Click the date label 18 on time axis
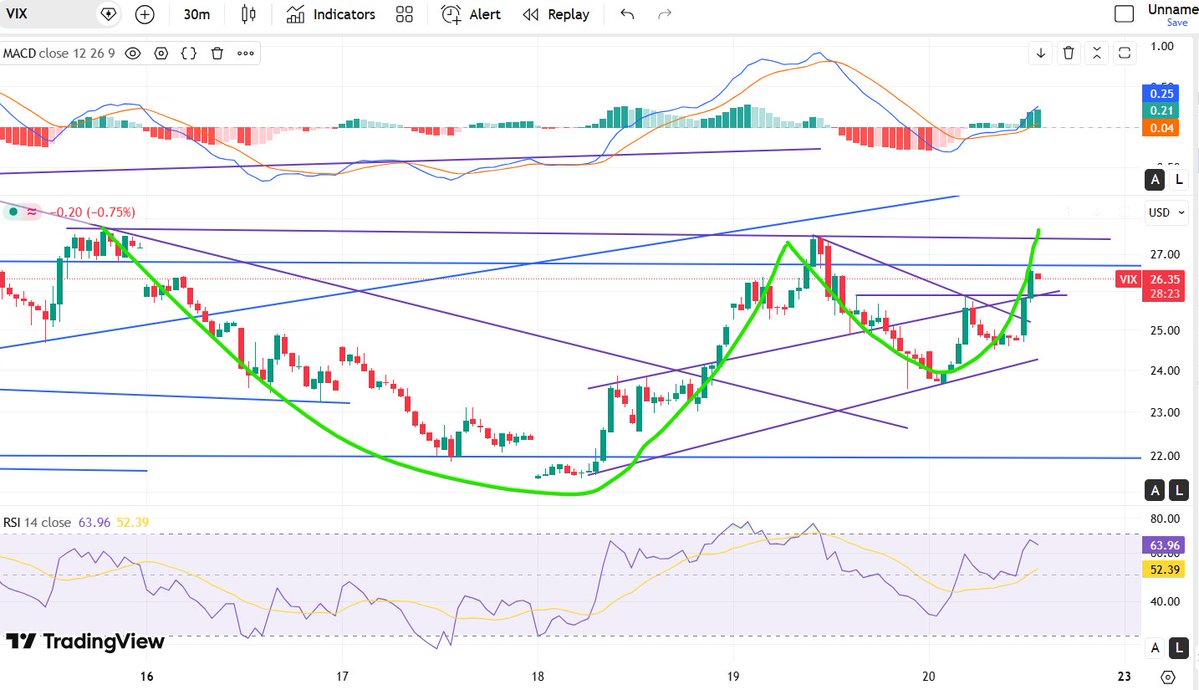The width and height of the screenshot is (1199, 690). coord(538,676)
